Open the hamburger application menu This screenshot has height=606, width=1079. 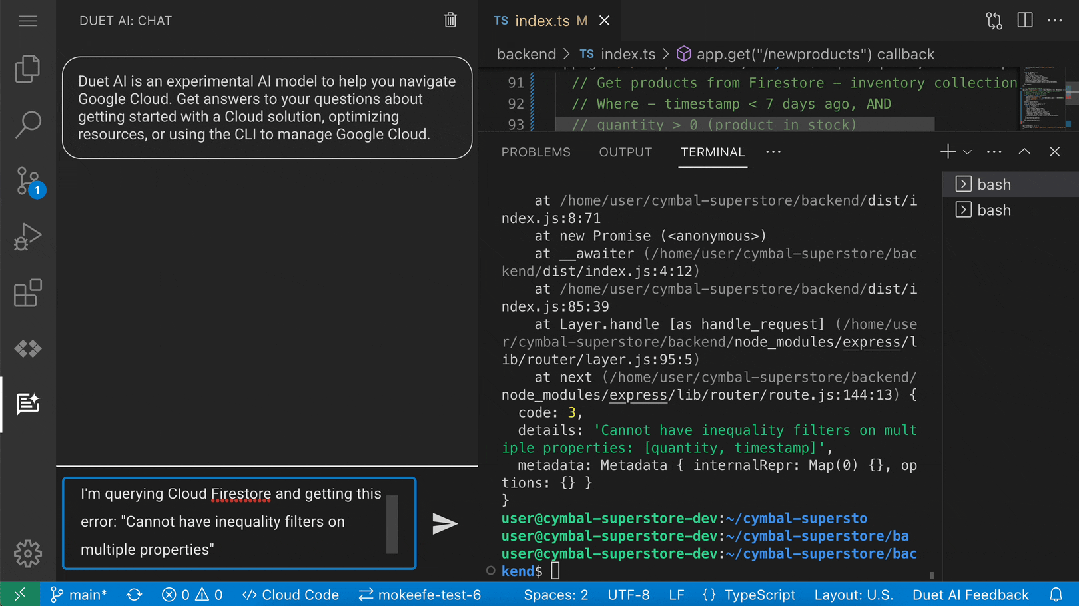pyautogui.click(x=28, y=21)
